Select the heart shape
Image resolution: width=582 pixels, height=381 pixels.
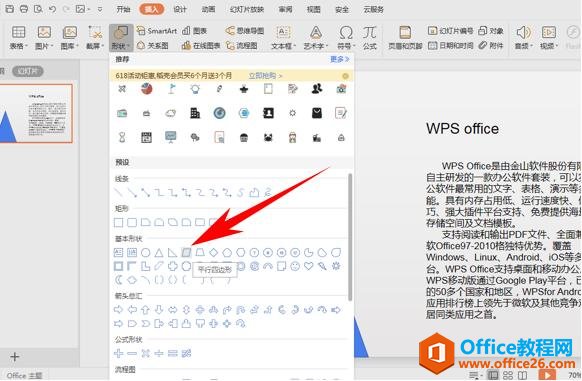pos(308,266)
